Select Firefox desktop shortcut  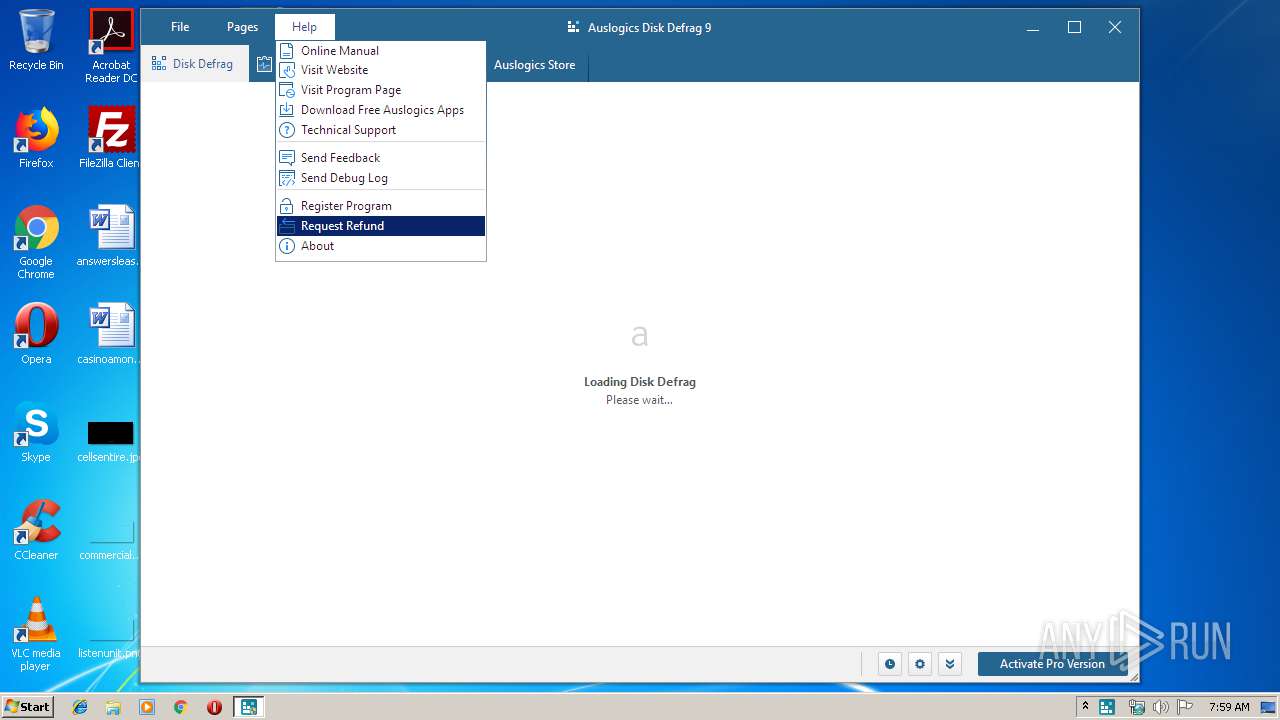36,138
